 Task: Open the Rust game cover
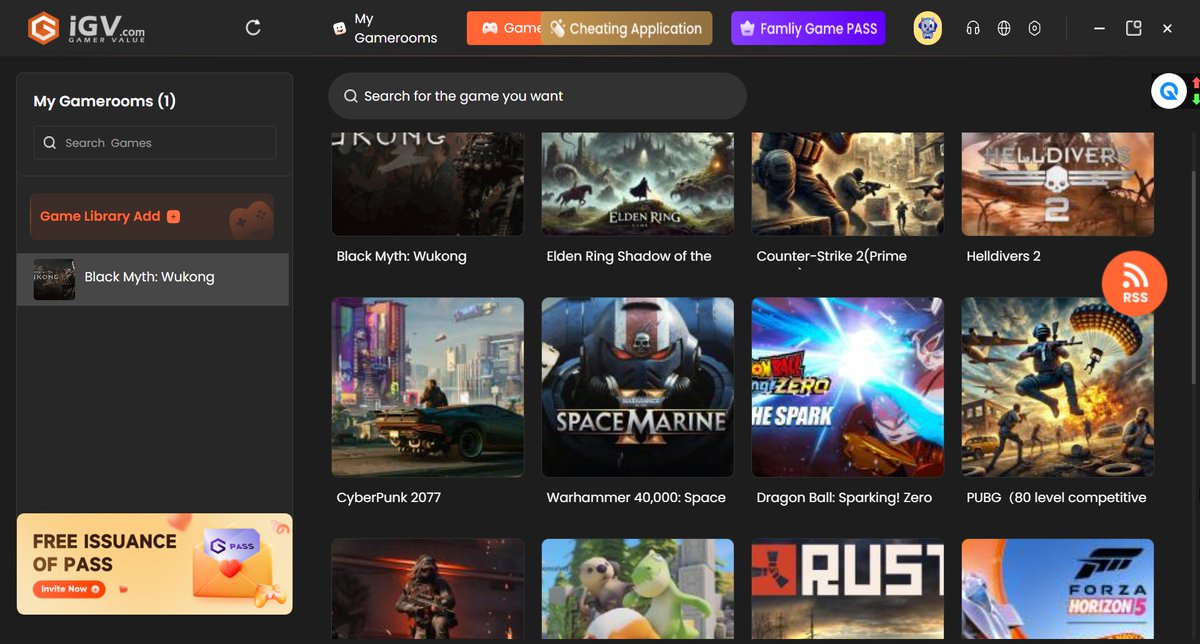(x=847, y=591)
